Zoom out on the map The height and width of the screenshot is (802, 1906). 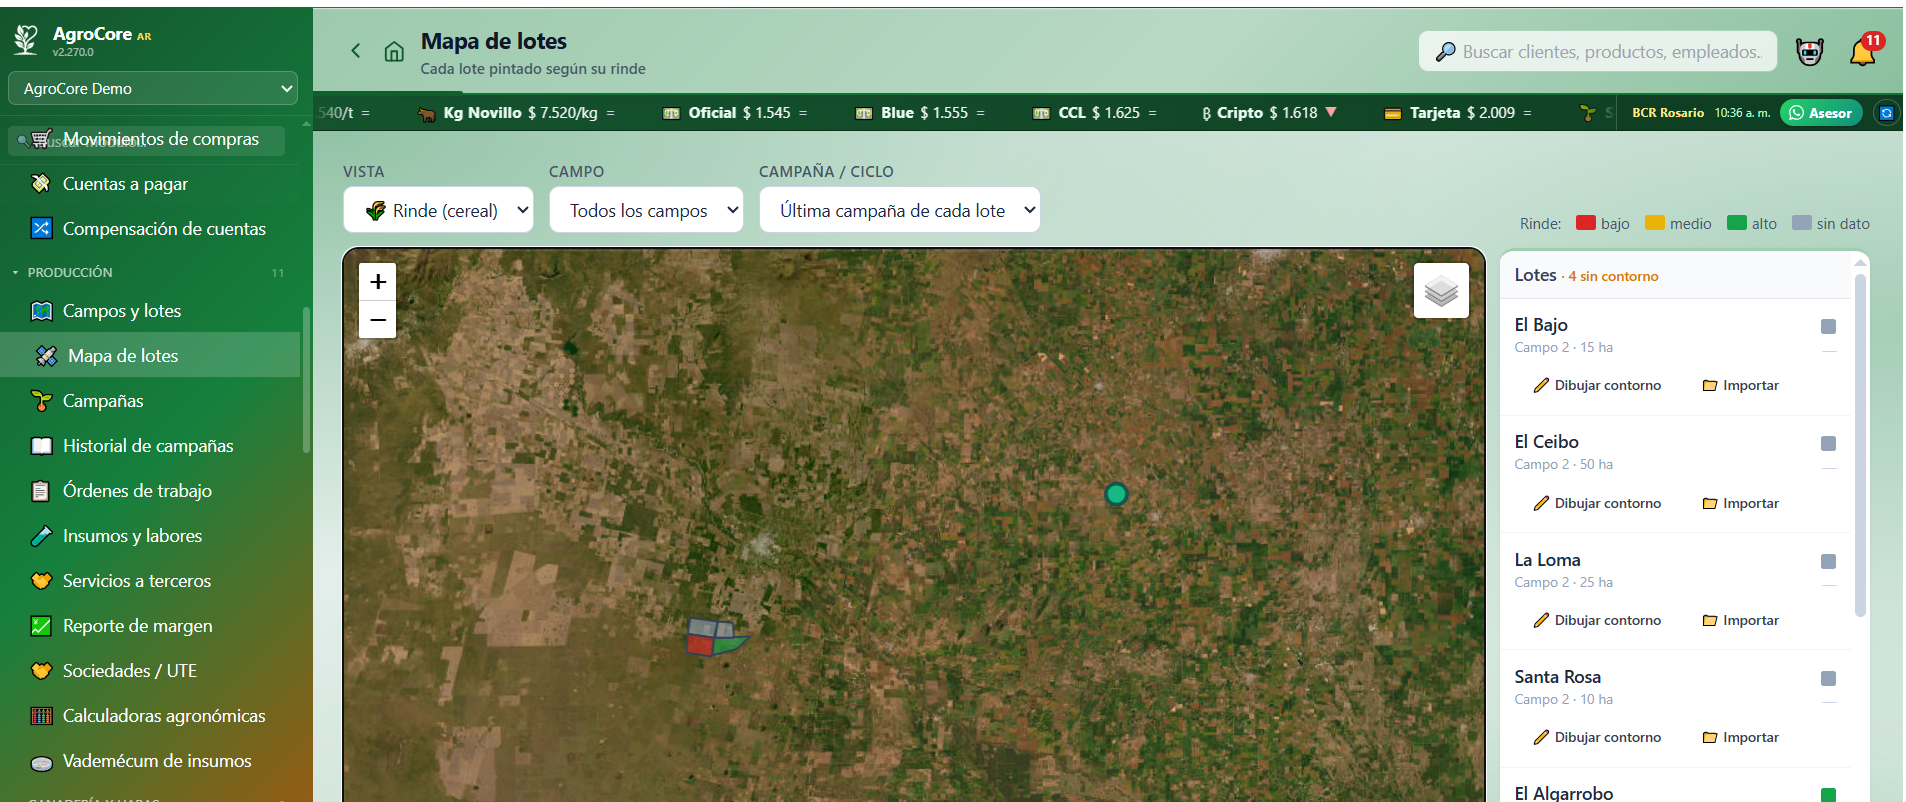point(378,320)
